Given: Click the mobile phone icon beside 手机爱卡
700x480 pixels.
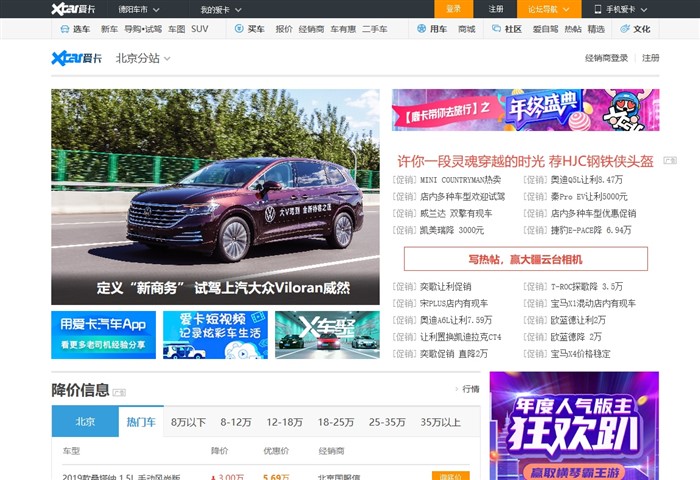Looking at the screenshot, I should [598, 9].
